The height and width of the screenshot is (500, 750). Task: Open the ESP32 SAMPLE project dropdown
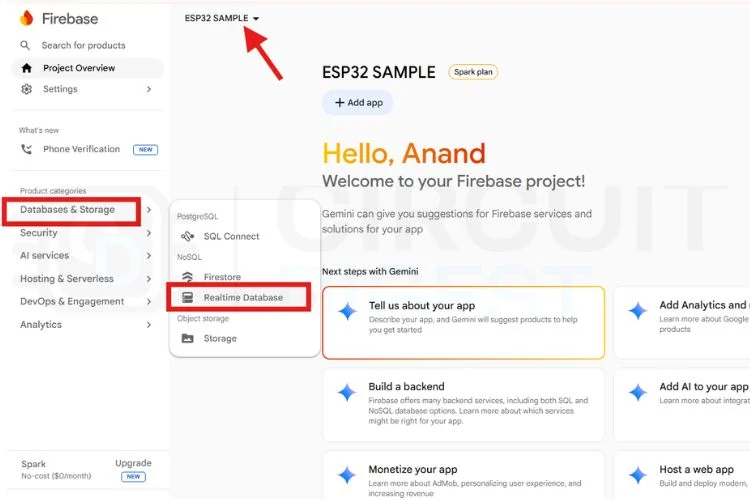pos(222,18)
